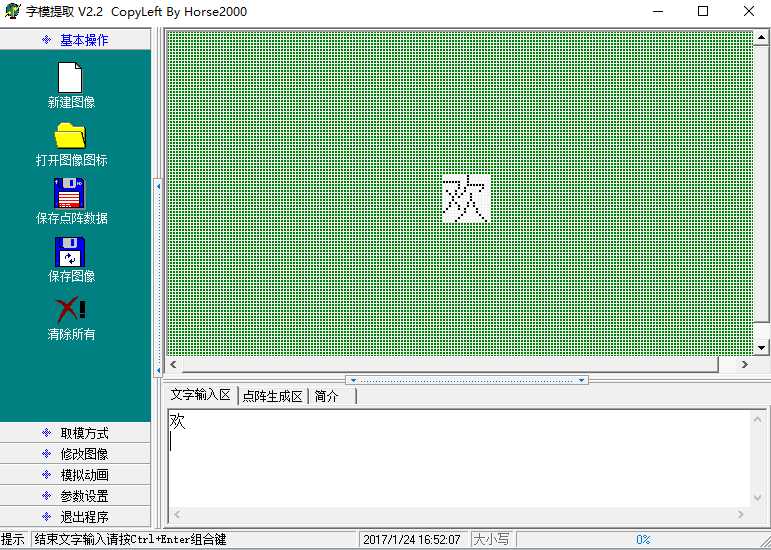Switch to the 文字输入区 tab
This screenshot has height=550, width=771.
[x=201, y=395]
